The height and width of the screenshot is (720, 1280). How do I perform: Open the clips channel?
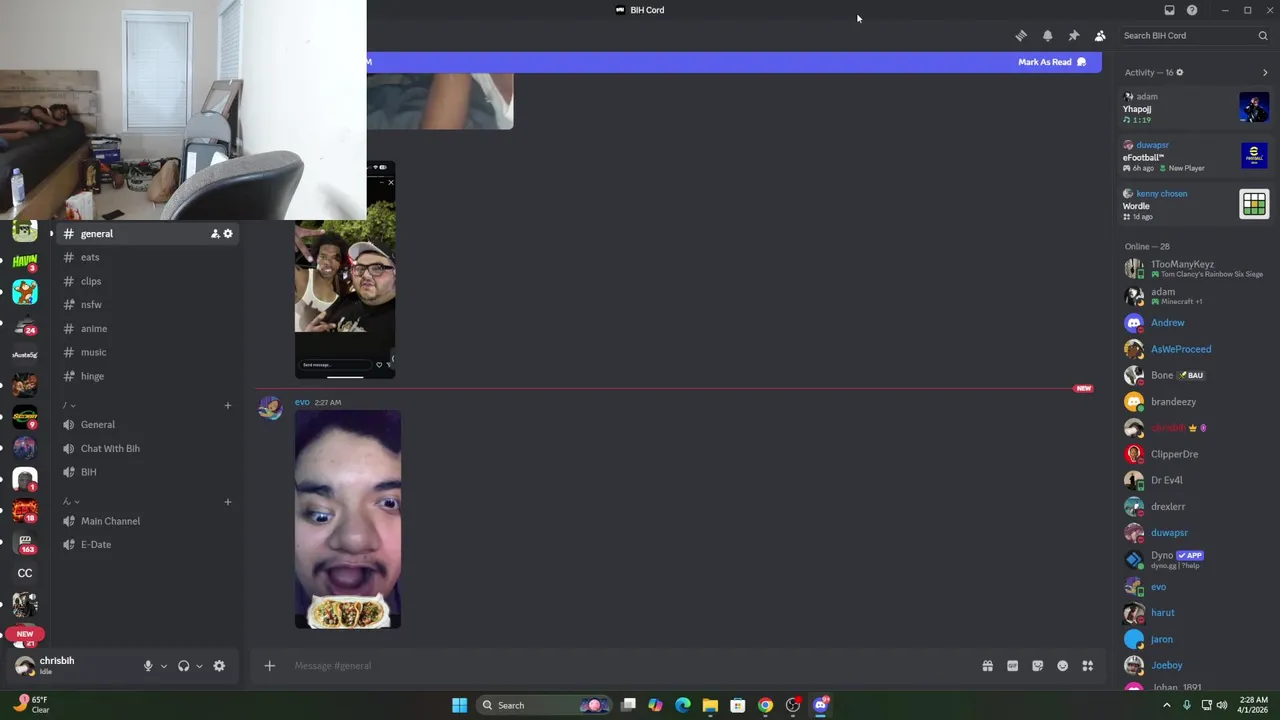[147, 281]
